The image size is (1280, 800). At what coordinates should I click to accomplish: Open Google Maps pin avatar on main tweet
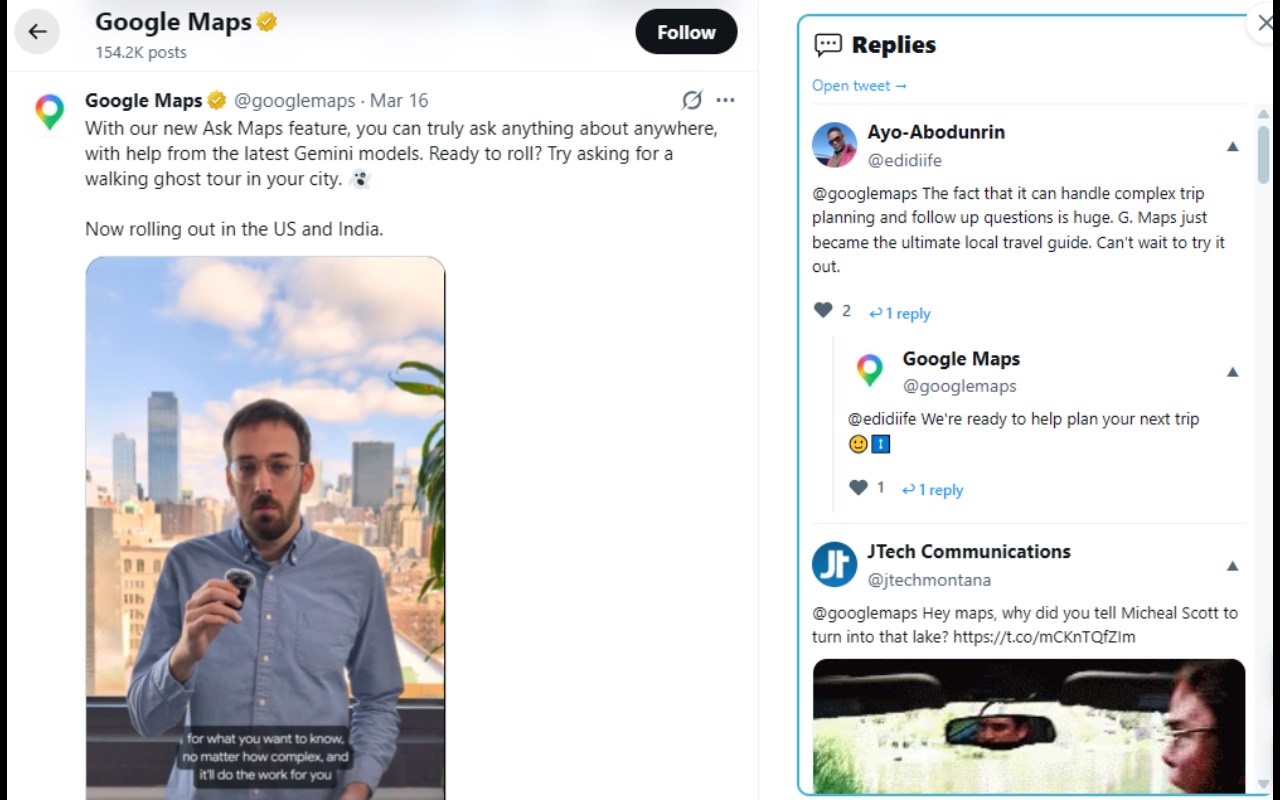(49, 112)
